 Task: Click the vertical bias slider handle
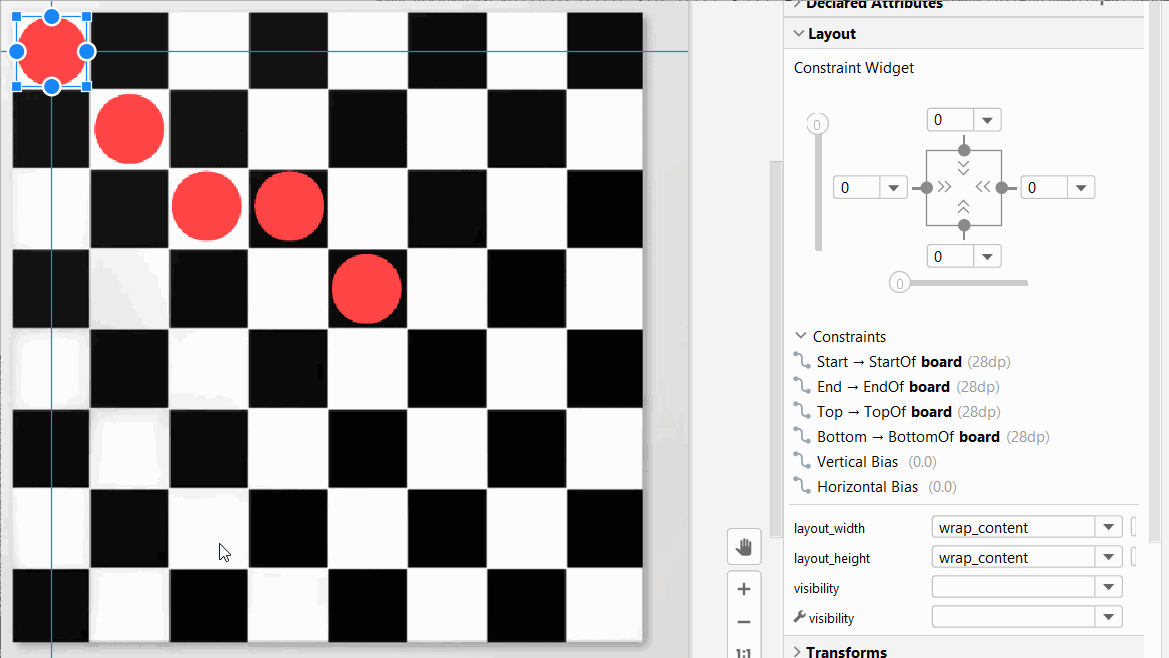pos(817,124)
